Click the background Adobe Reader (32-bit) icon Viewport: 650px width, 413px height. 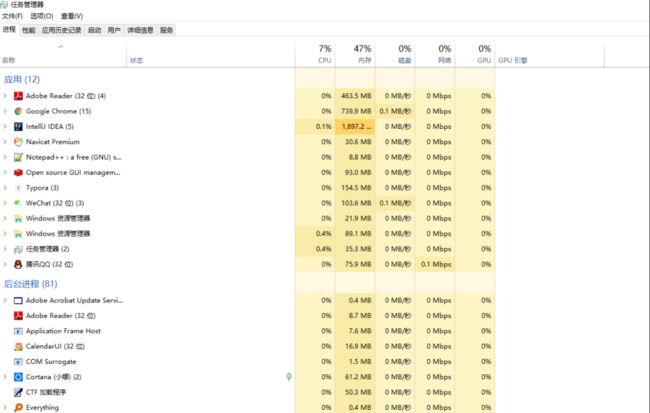[18, 316]
